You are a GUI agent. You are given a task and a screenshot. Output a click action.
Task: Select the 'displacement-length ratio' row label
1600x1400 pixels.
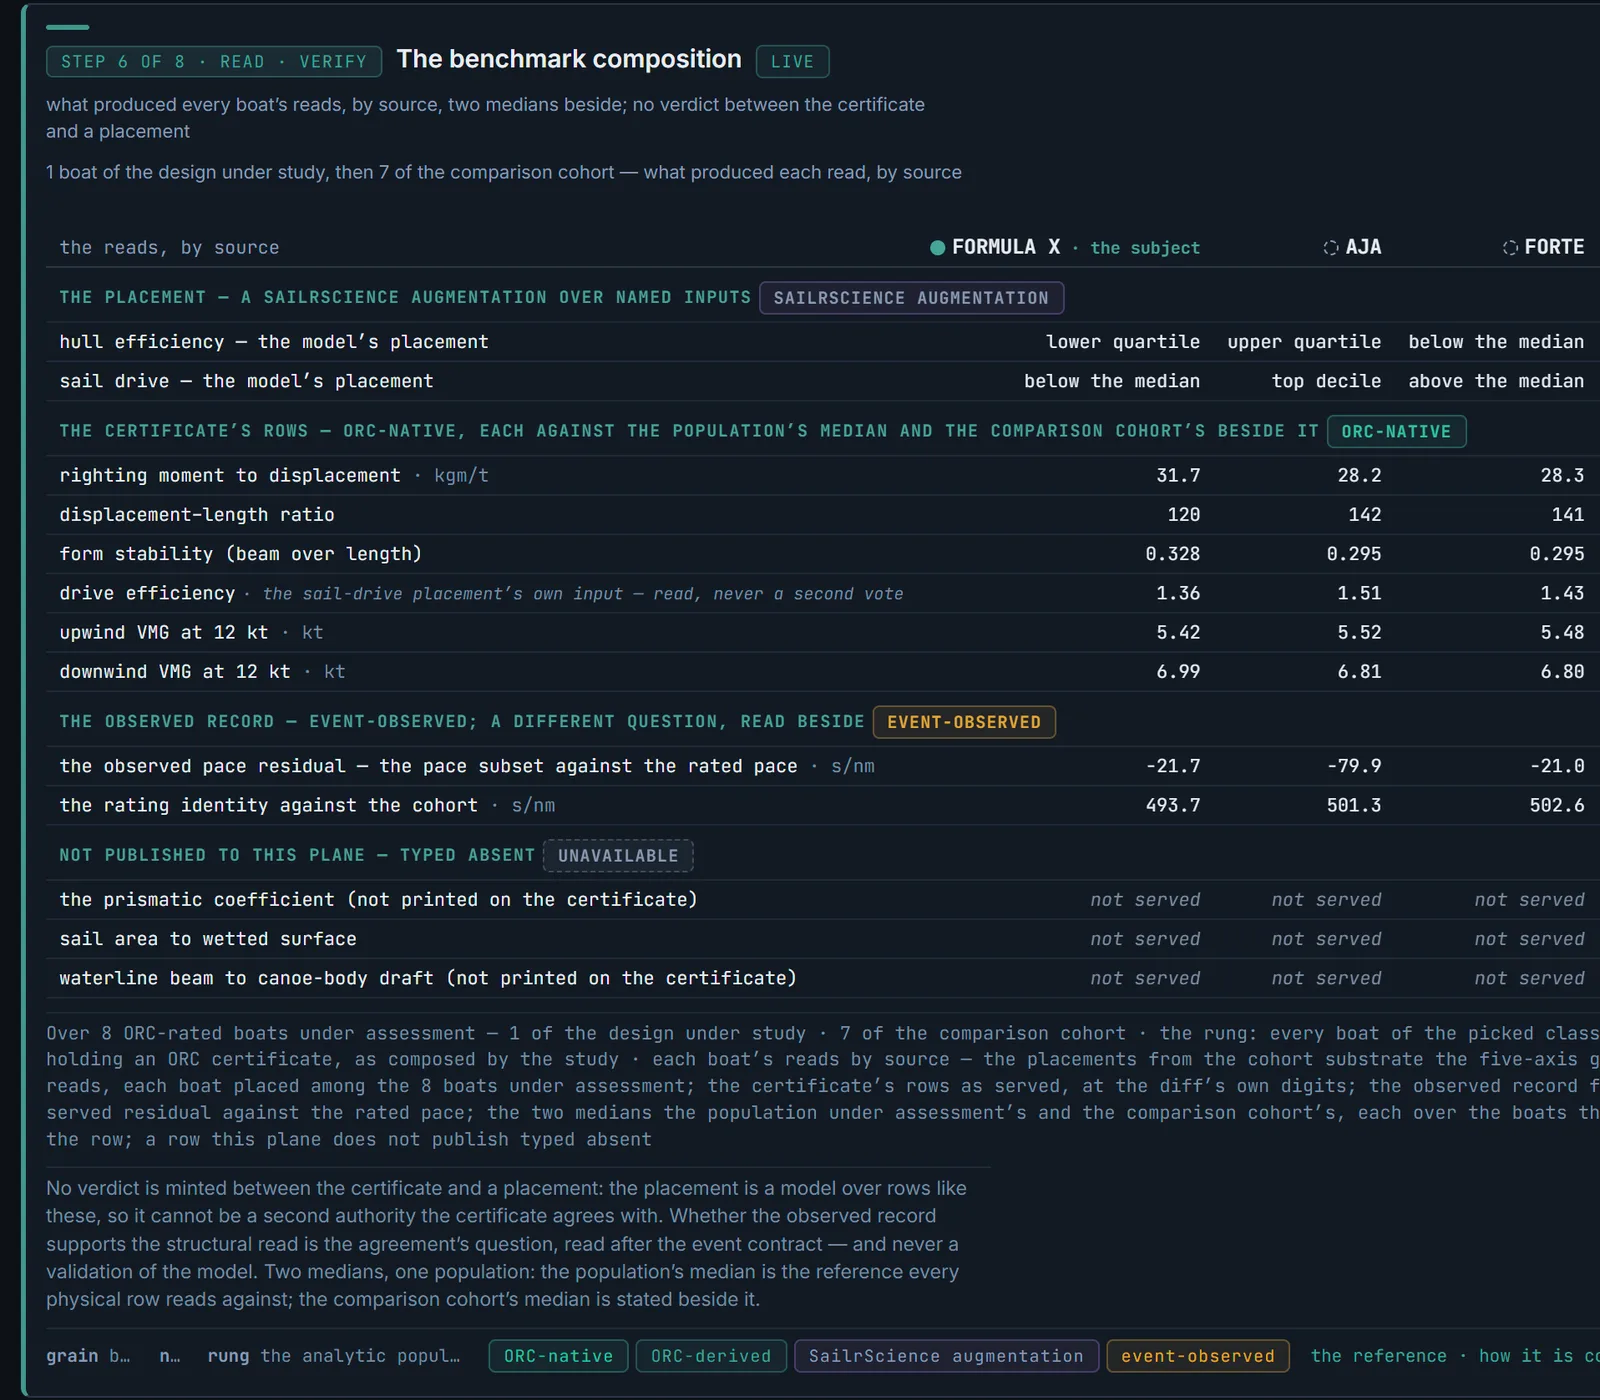click(197, 515)
